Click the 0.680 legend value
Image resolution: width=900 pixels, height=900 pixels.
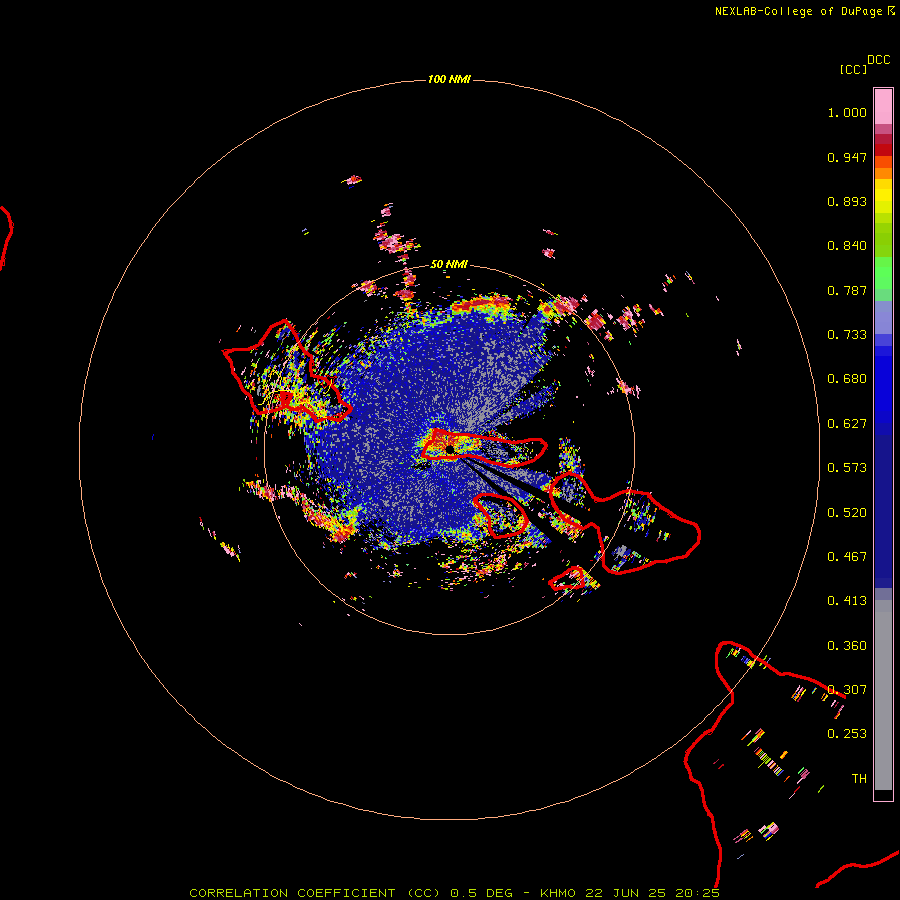[847, 379]
